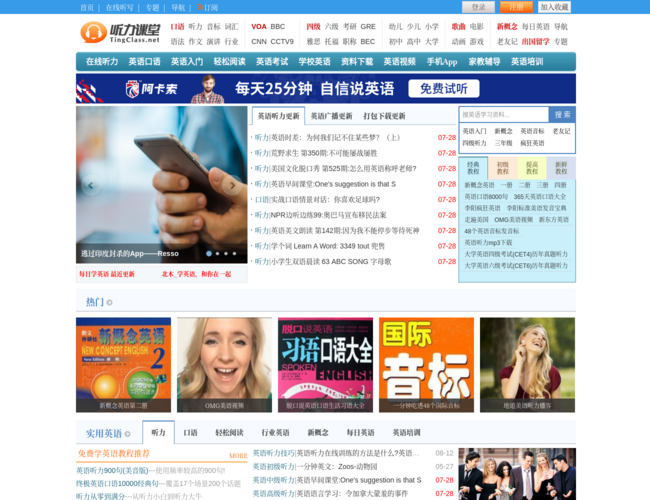Open 手机App in main navigation
The width and height of the screenshot is (650, 500).
(x=442, y=62)
